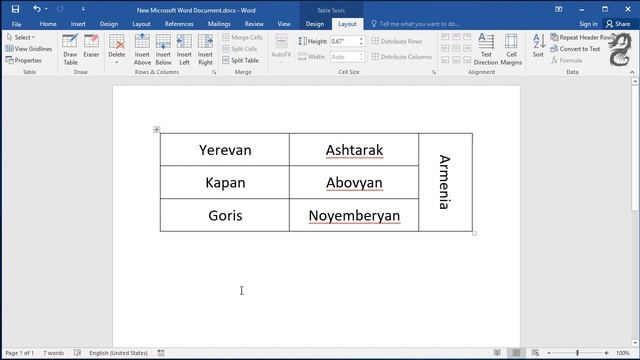Open the Mailings tab

pyautogui.click(x=219, y=24)
